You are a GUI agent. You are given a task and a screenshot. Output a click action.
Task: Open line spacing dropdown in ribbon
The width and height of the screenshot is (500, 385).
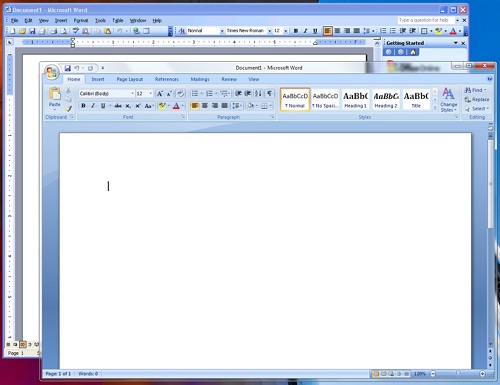pyautogui.click(x=237, y=106)
